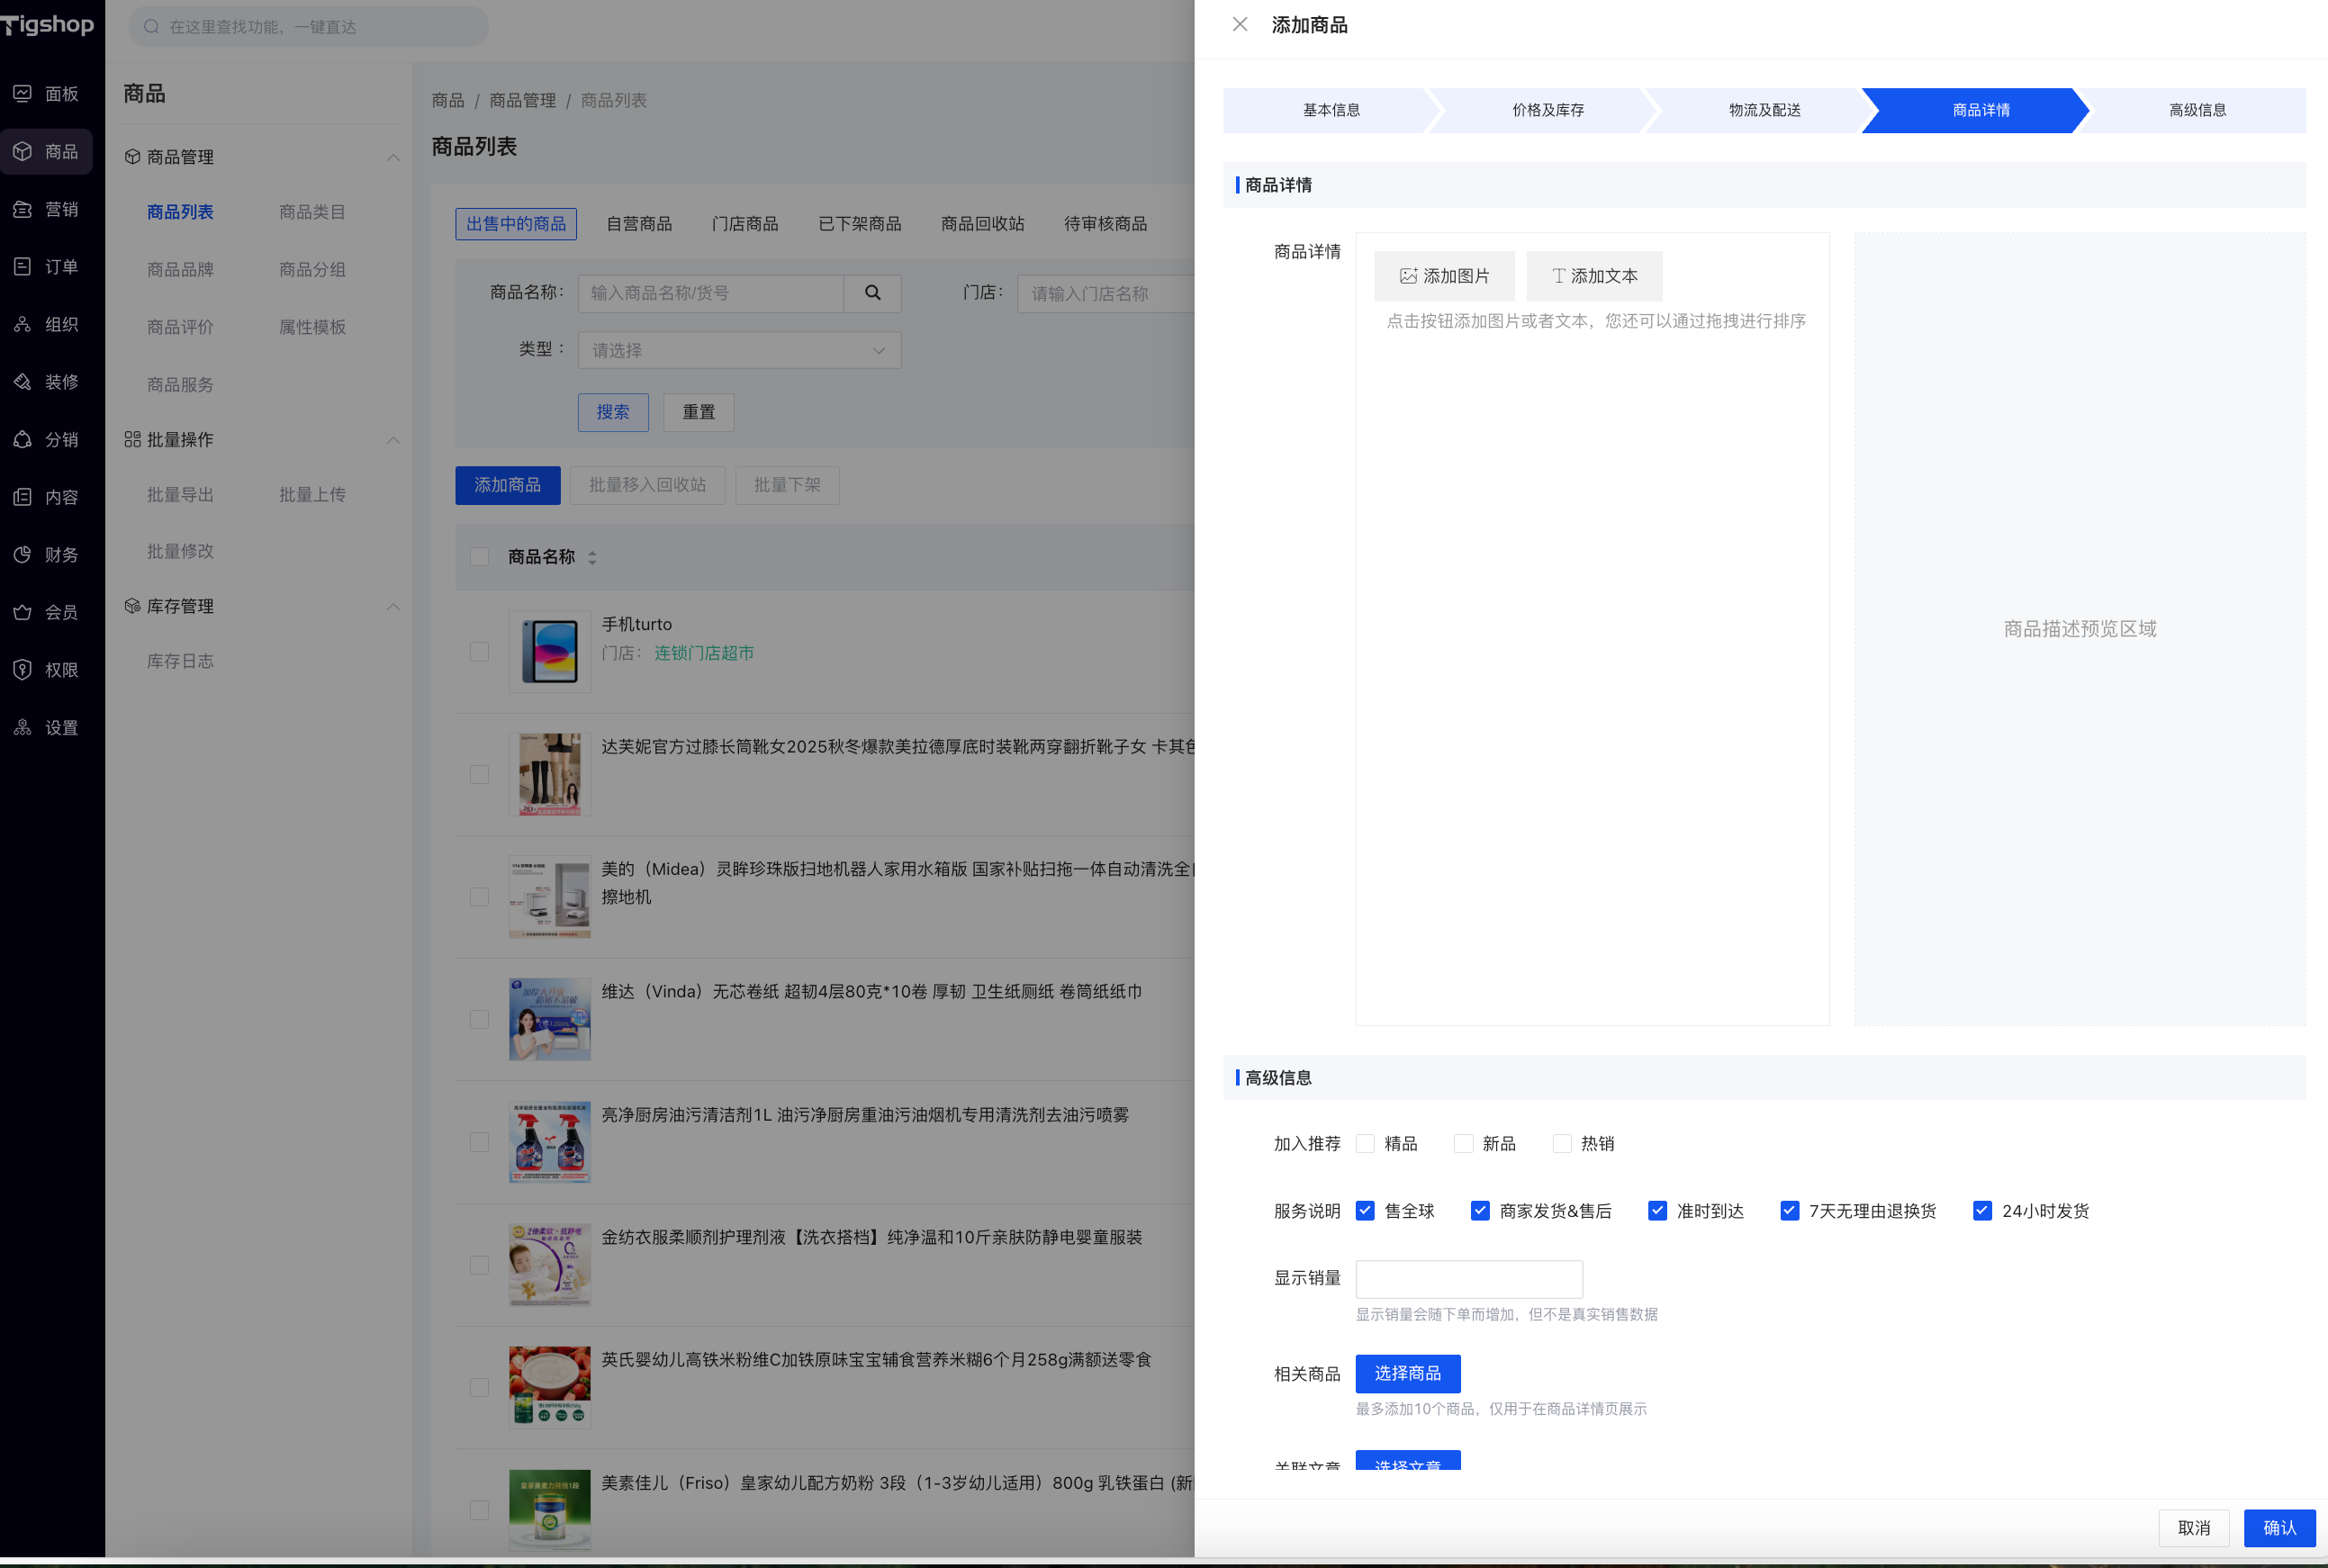Collapse the 批量操作 menu section
Image resolution: width=2328 pixels, height=1568 pixels.
coord(393,440)
